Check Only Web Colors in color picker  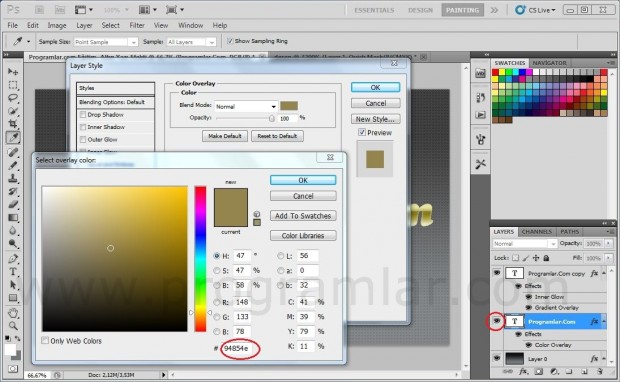coord(45,340)
